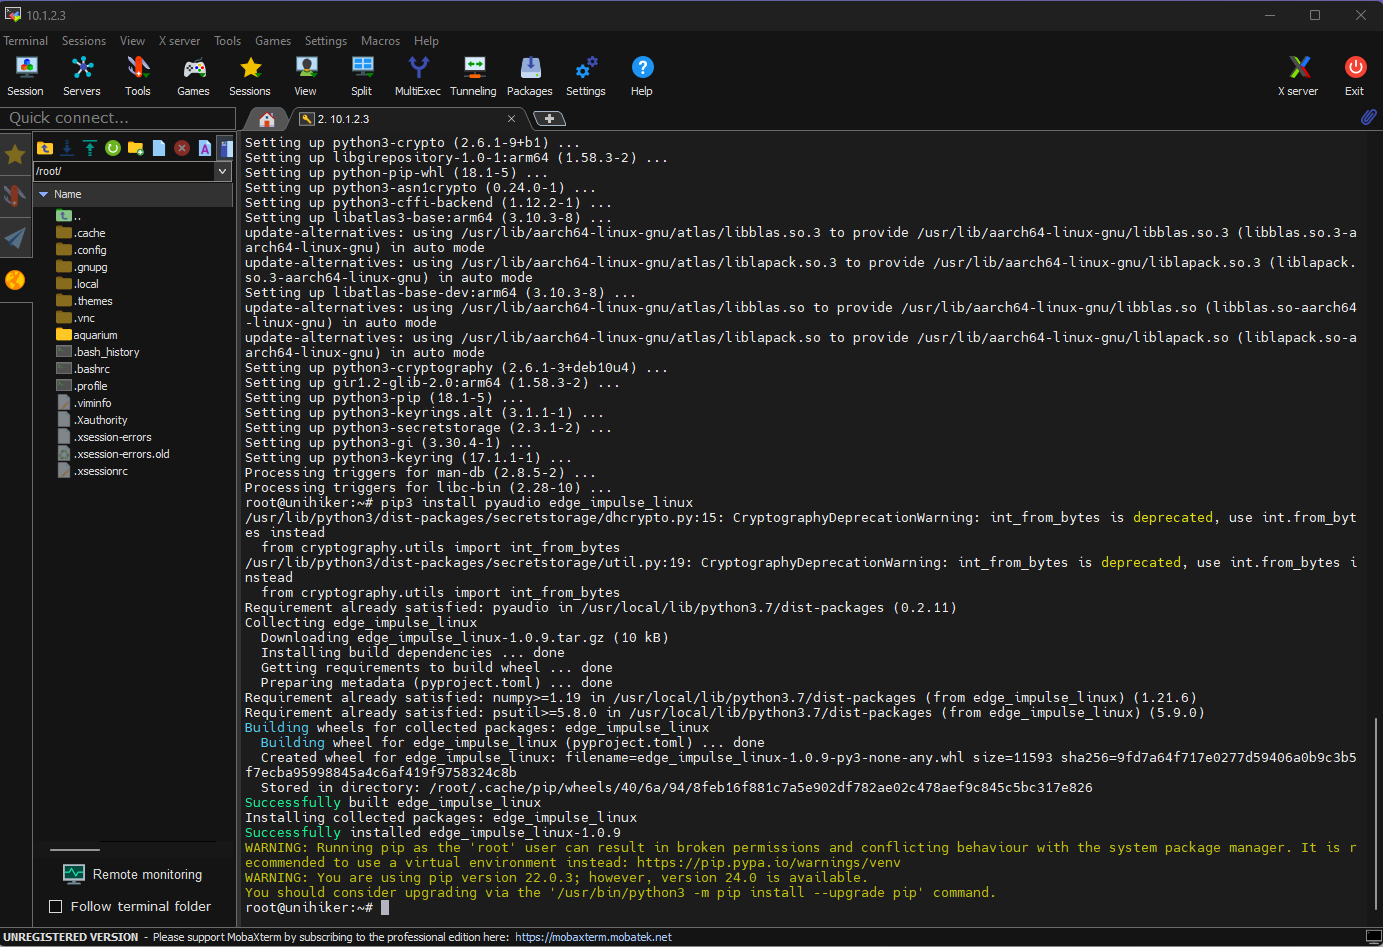The height and width of the screenshot is (947, 1383).
Task: Open the mobaxterm.mobatek.net link
Action: [x=593, y=937]
